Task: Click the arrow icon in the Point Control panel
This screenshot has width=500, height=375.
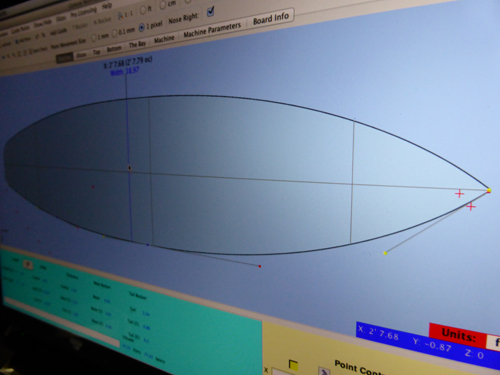Action: pos(324,371)
